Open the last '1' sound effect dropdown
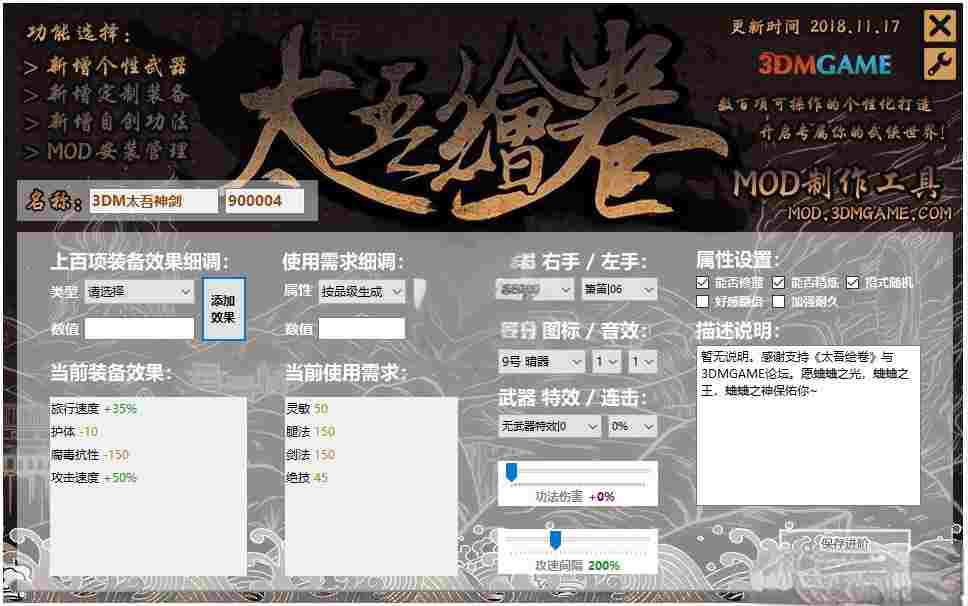This screenshot has width=968, height=606. 642,362
